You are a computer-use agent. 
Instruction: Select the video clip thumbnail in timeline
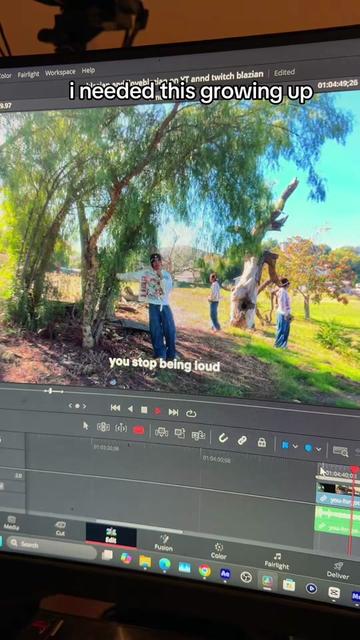point(338,488)
